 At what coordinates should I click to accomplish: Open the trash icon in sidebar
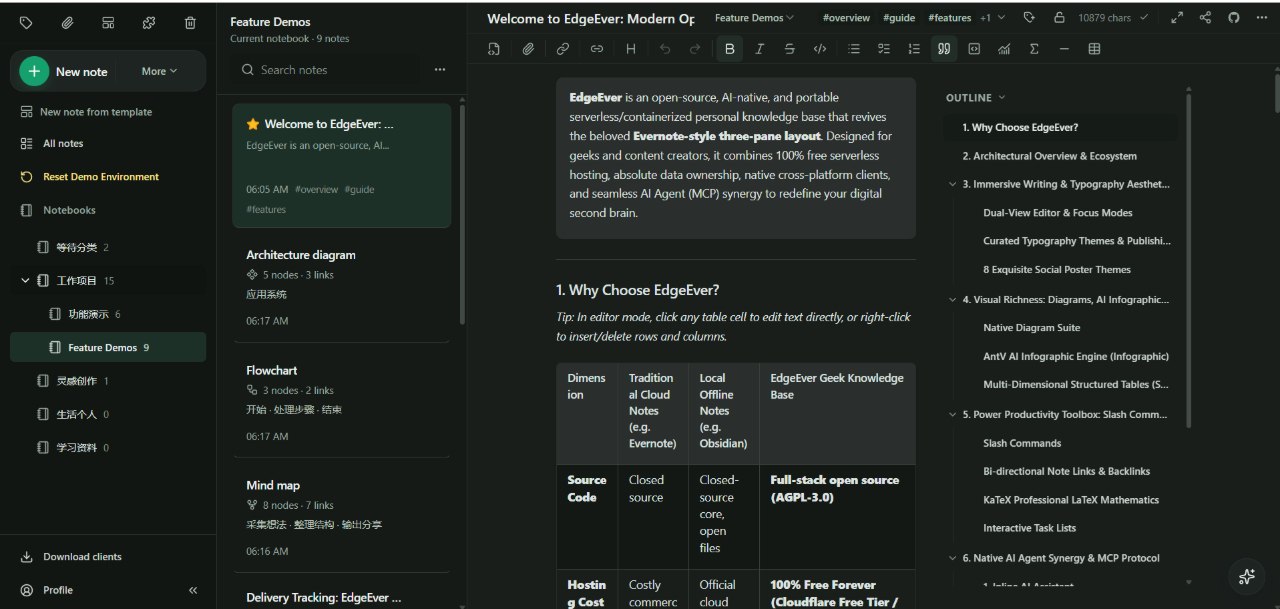tap(190, 22)
